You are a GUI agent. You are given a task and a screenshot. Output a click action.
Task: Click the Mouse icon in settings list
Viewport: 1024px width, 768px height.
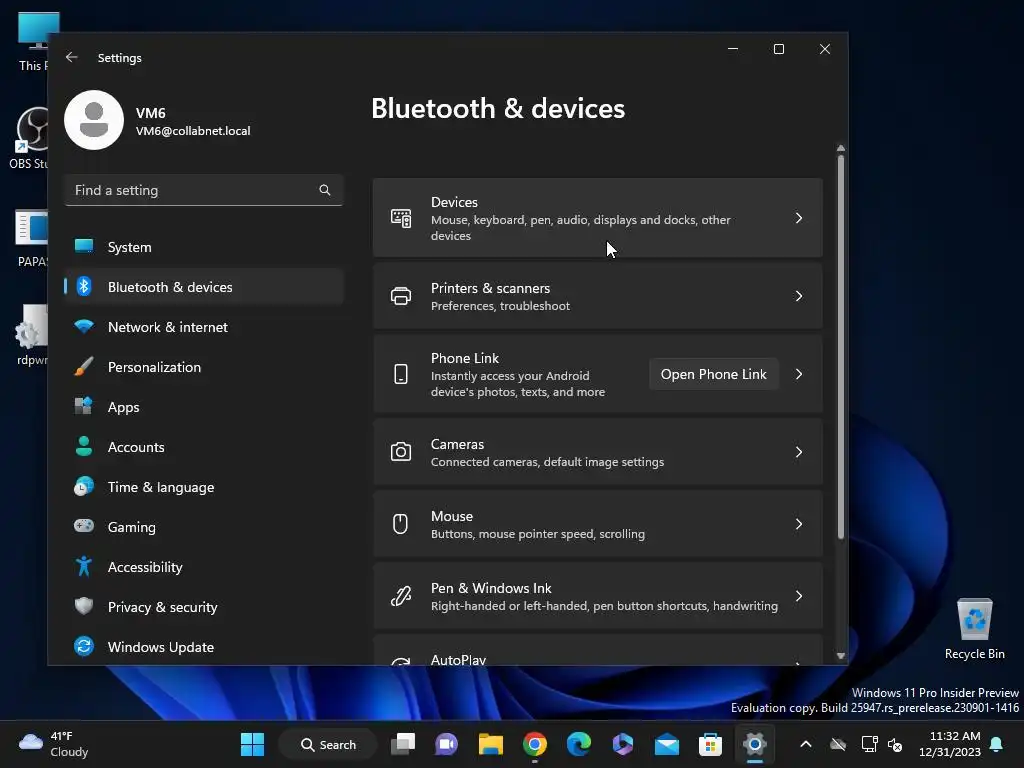(400, 524)
